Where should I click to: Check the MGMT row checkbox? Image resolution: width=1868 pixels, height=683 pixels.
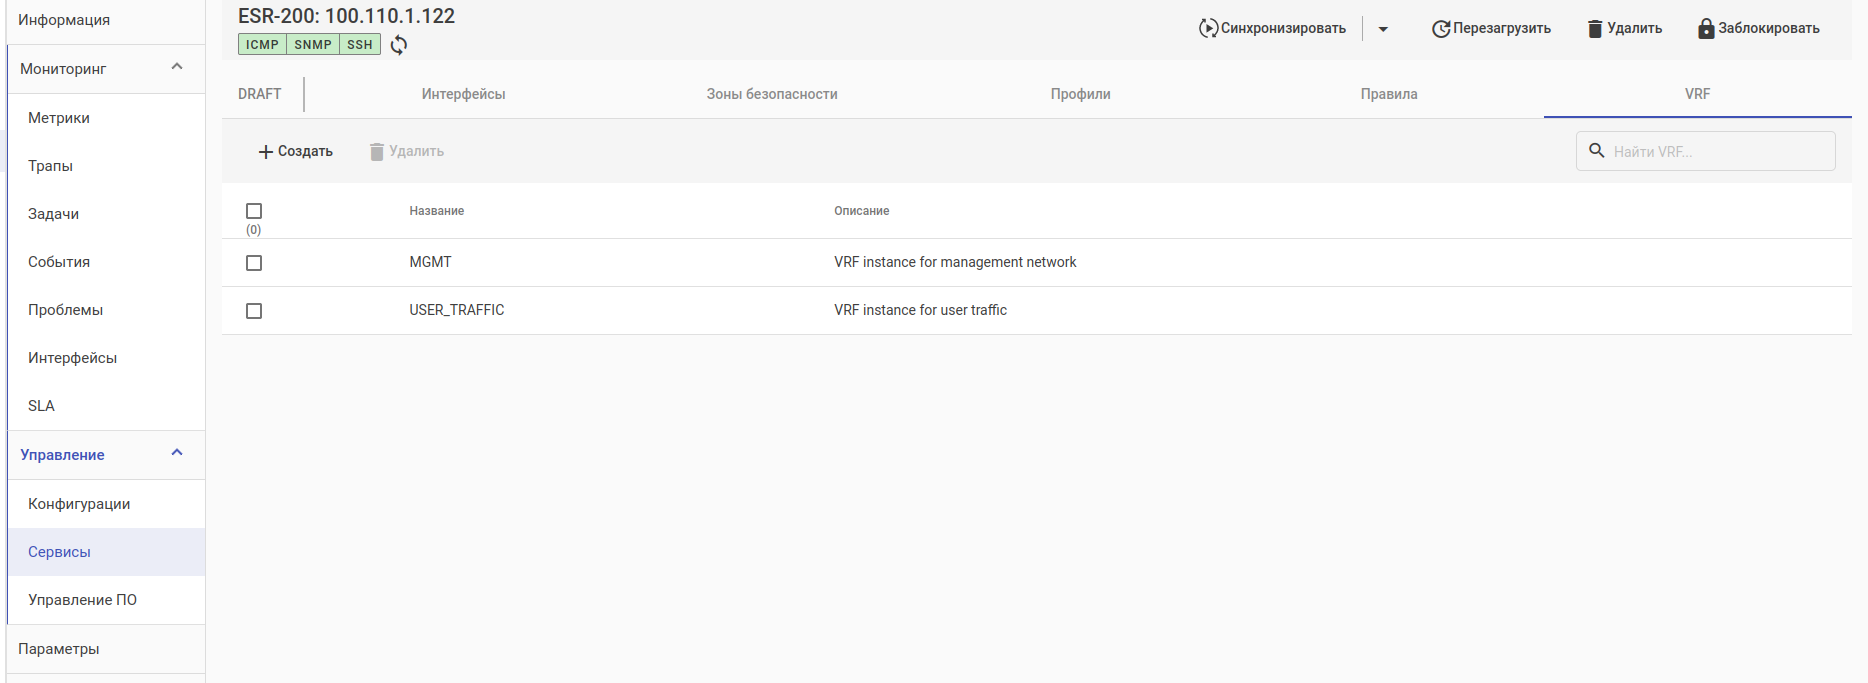point(254,263)
